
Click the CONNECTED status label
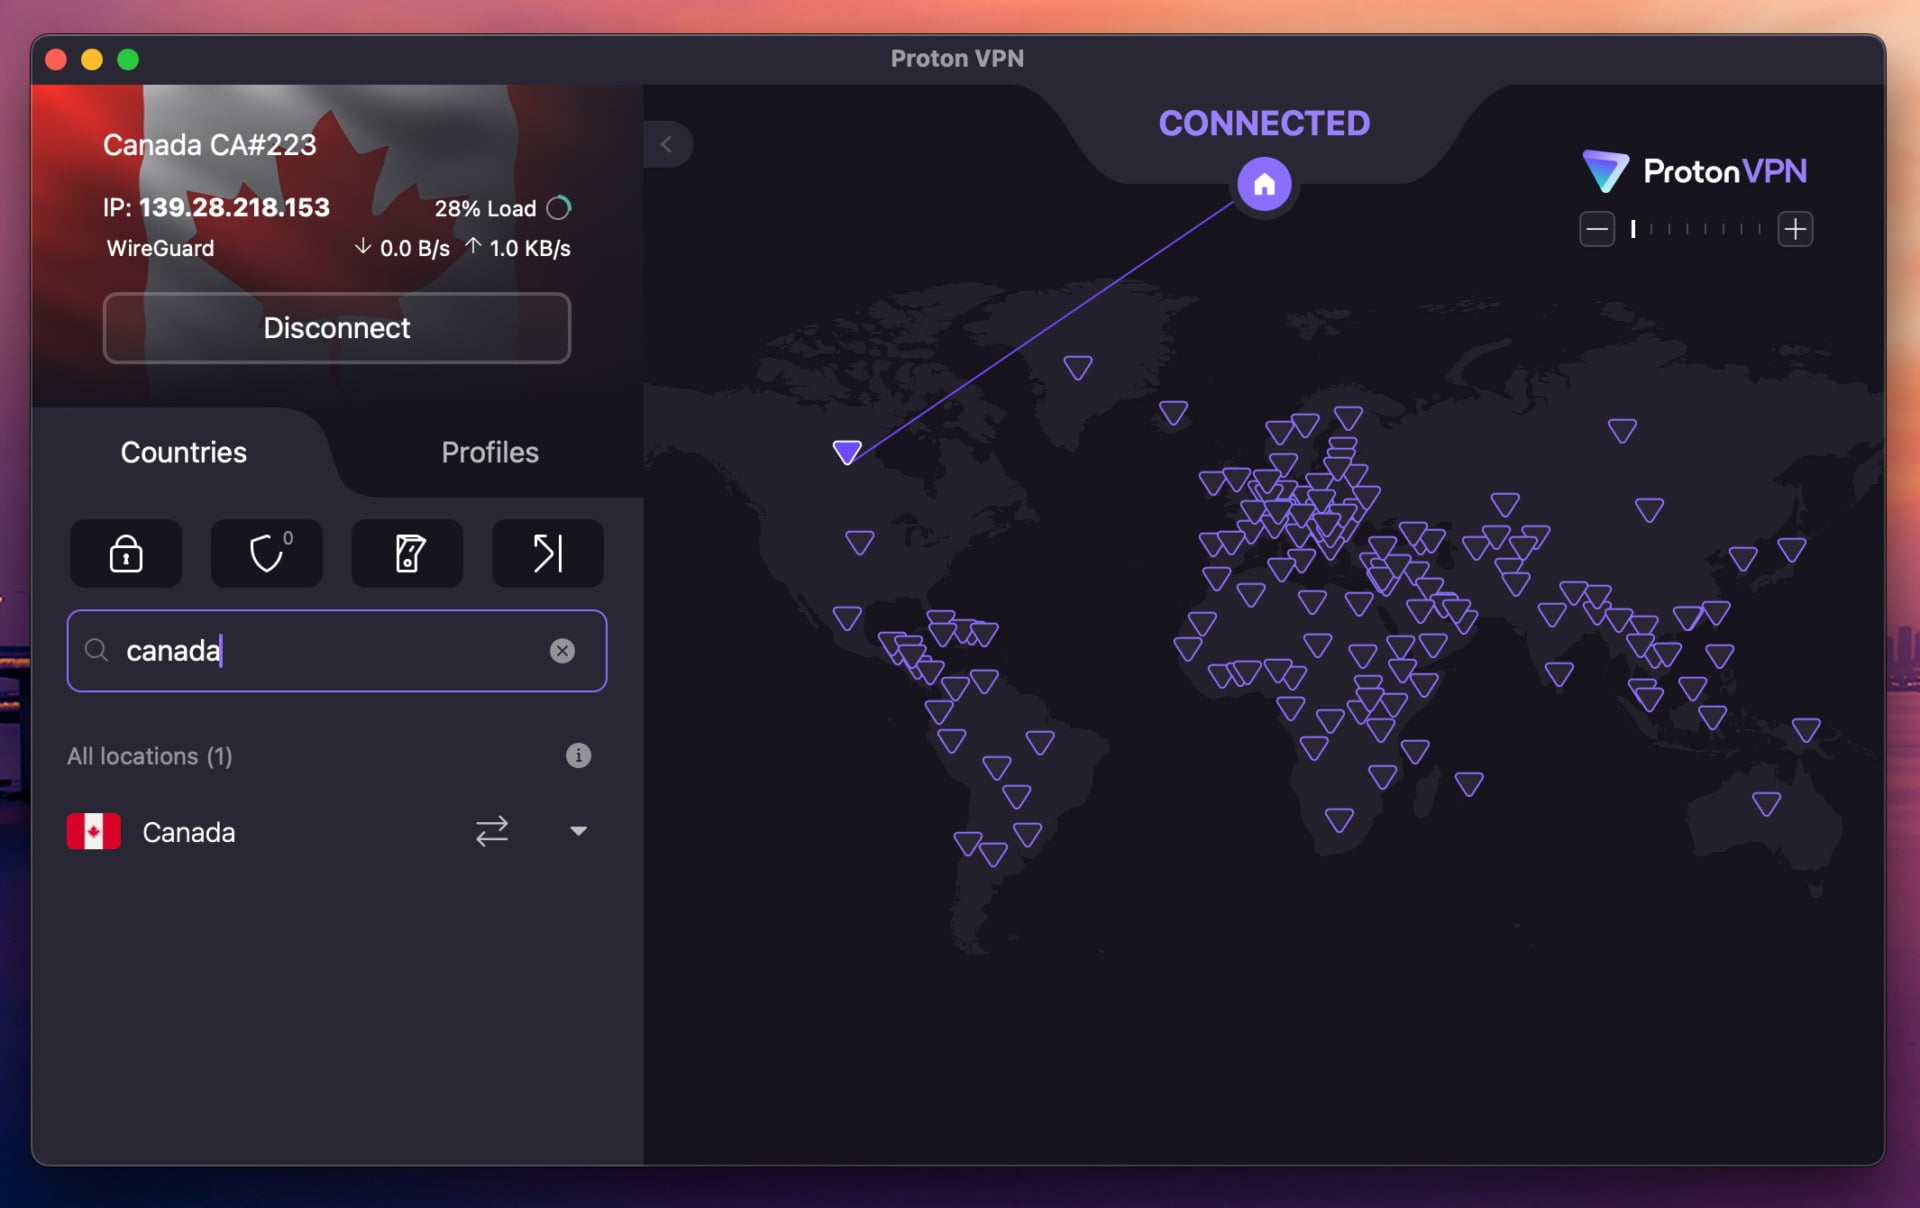1264,123
